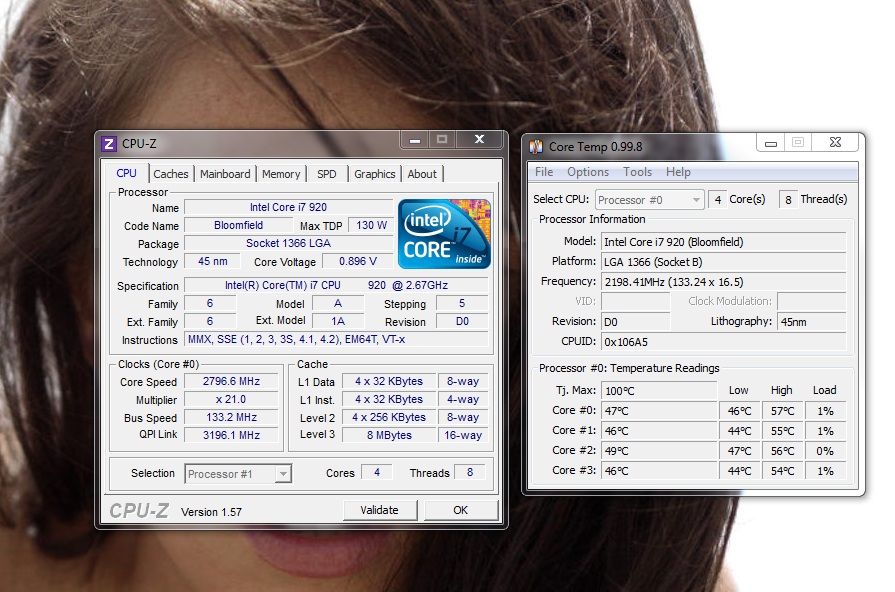
Task: Click the Code Name value Bloomfield
Action: [239, 225]
